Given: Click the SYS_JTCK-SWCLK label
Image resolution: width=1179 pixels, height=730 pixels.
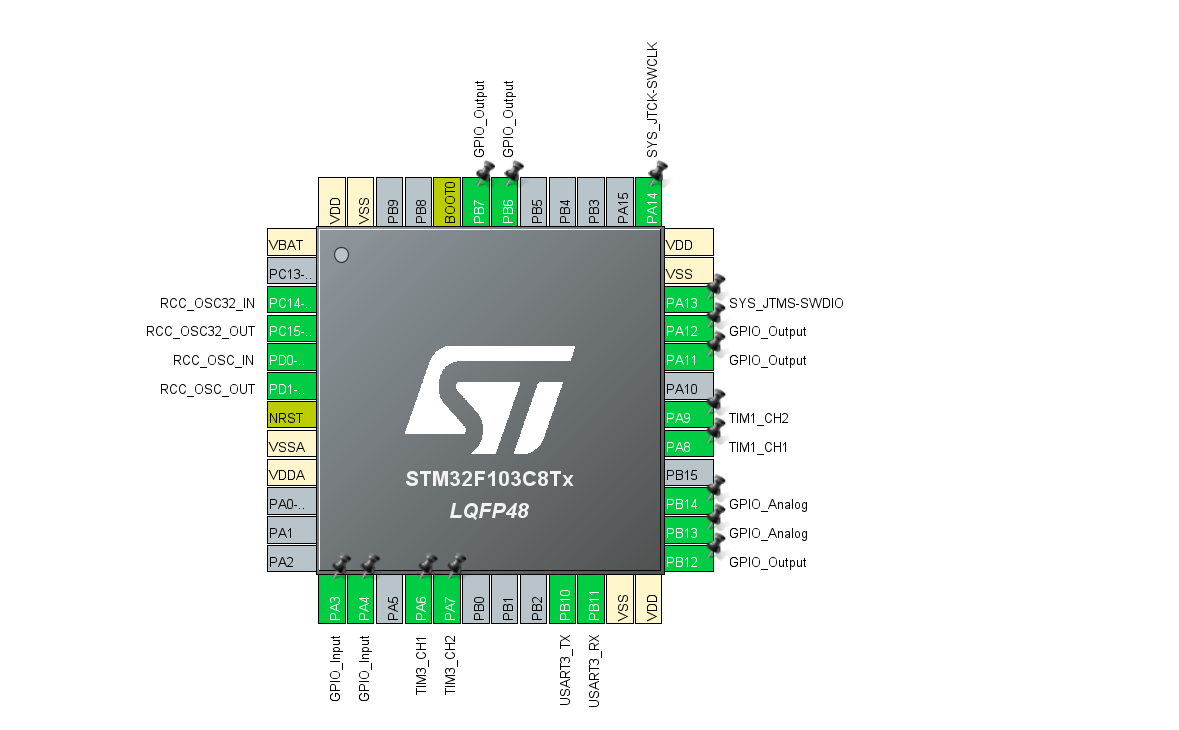Looking at the screenshot, I should click(652, 100).
